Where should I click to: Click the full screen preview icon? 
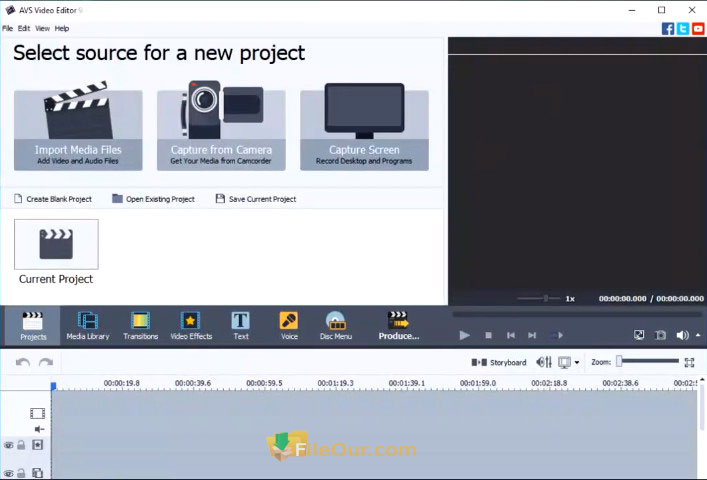tap(639, 335)
